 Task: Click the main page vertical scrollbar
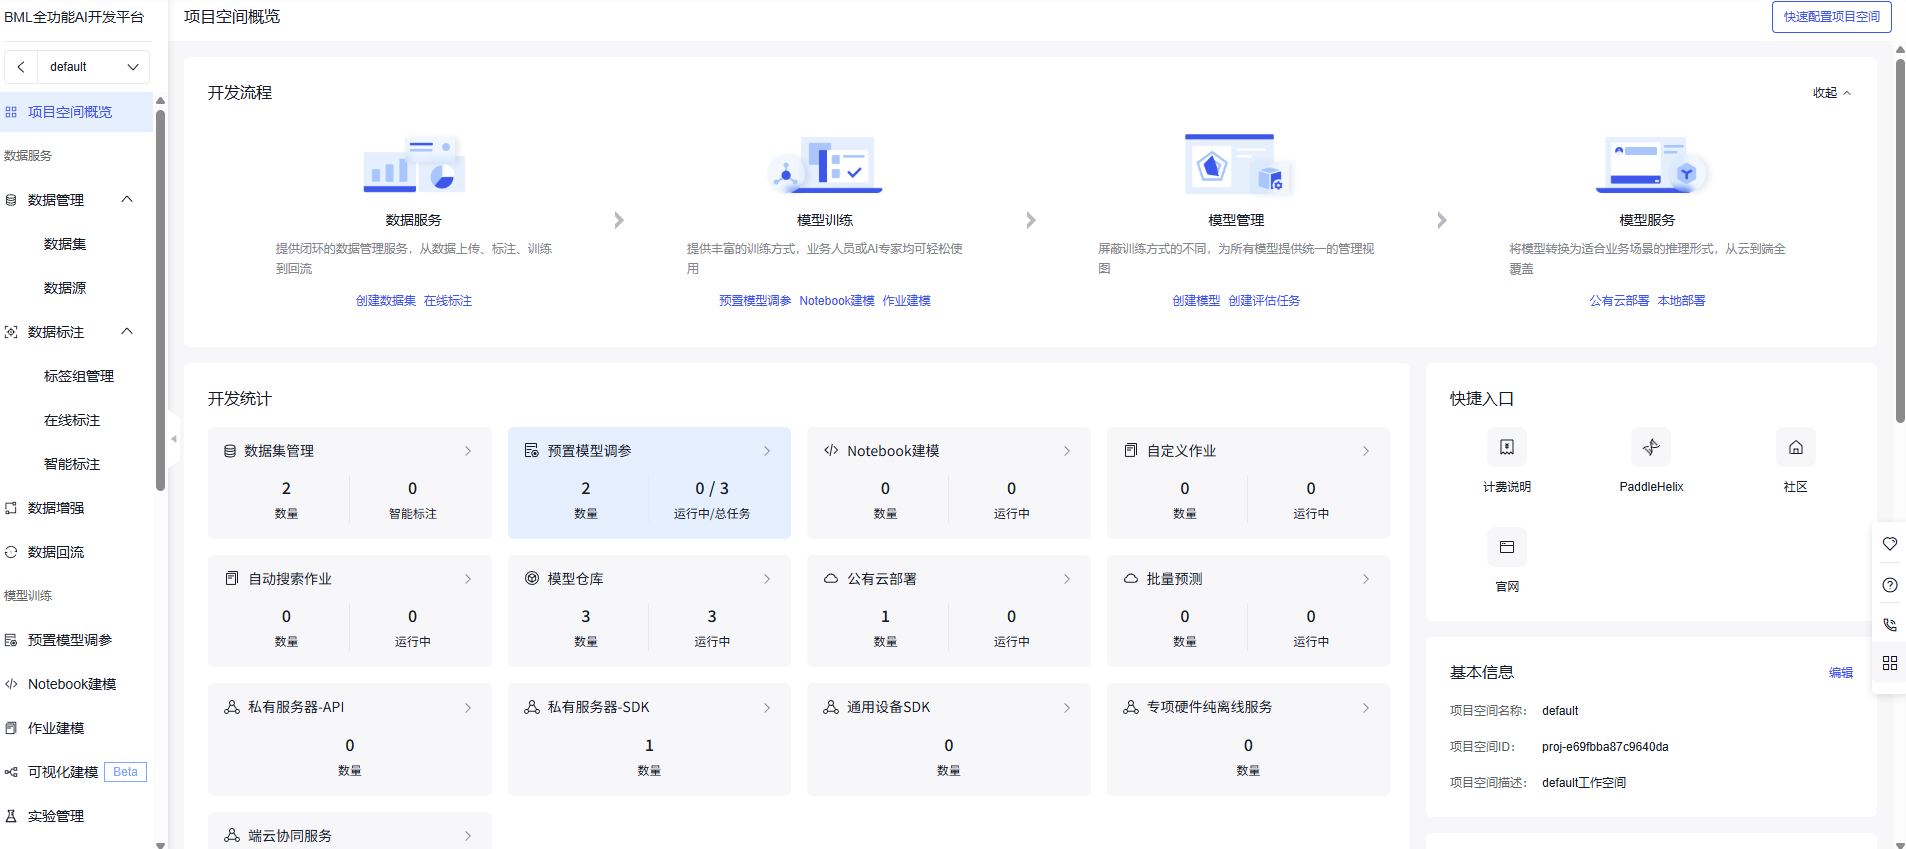1900,240
